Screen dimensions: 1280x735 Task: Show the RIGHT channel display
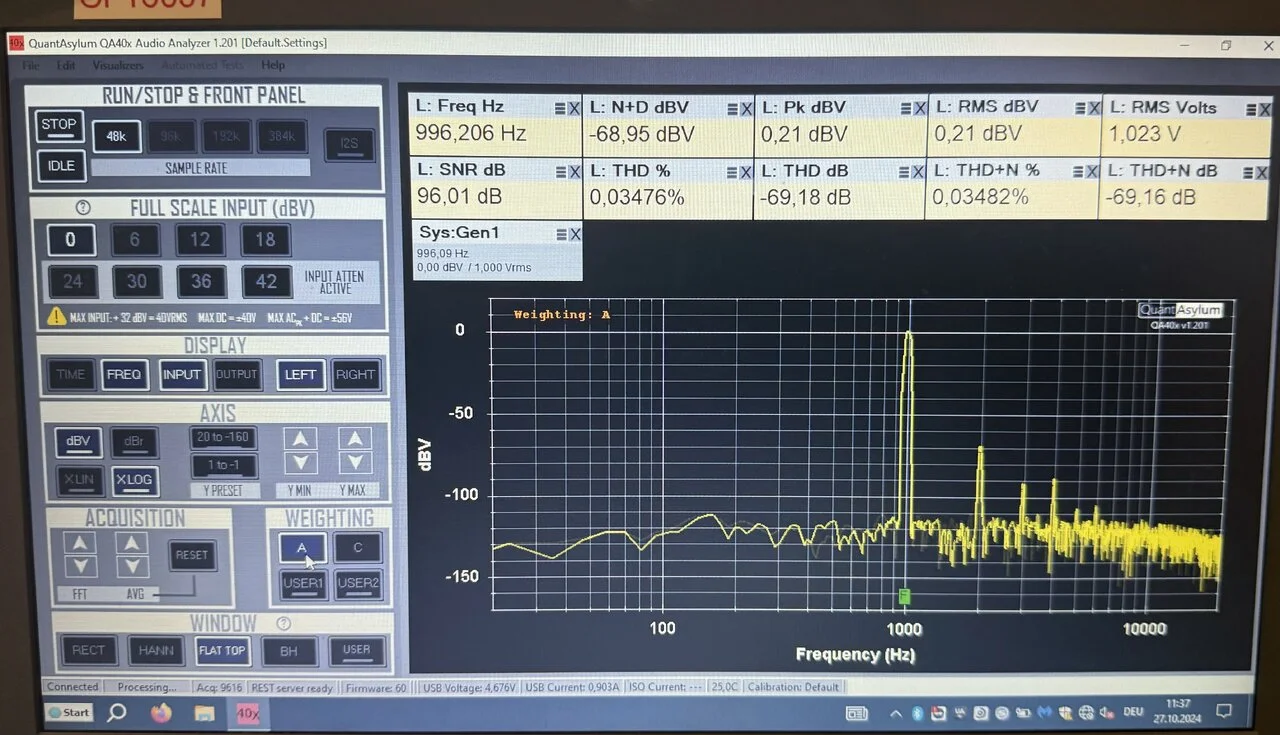click(x=355, y=375)
